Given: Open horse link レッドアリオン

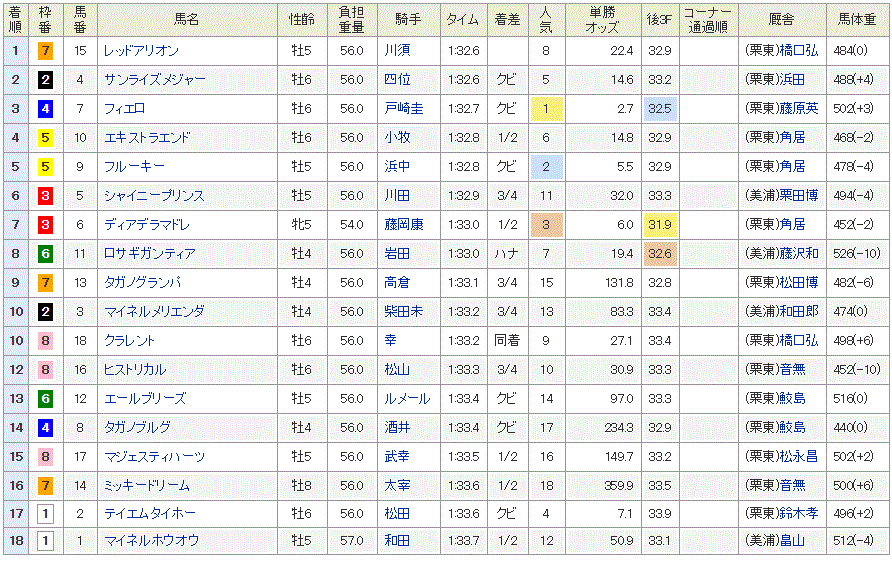Looking at the screenshot, I should pos(141,51).
